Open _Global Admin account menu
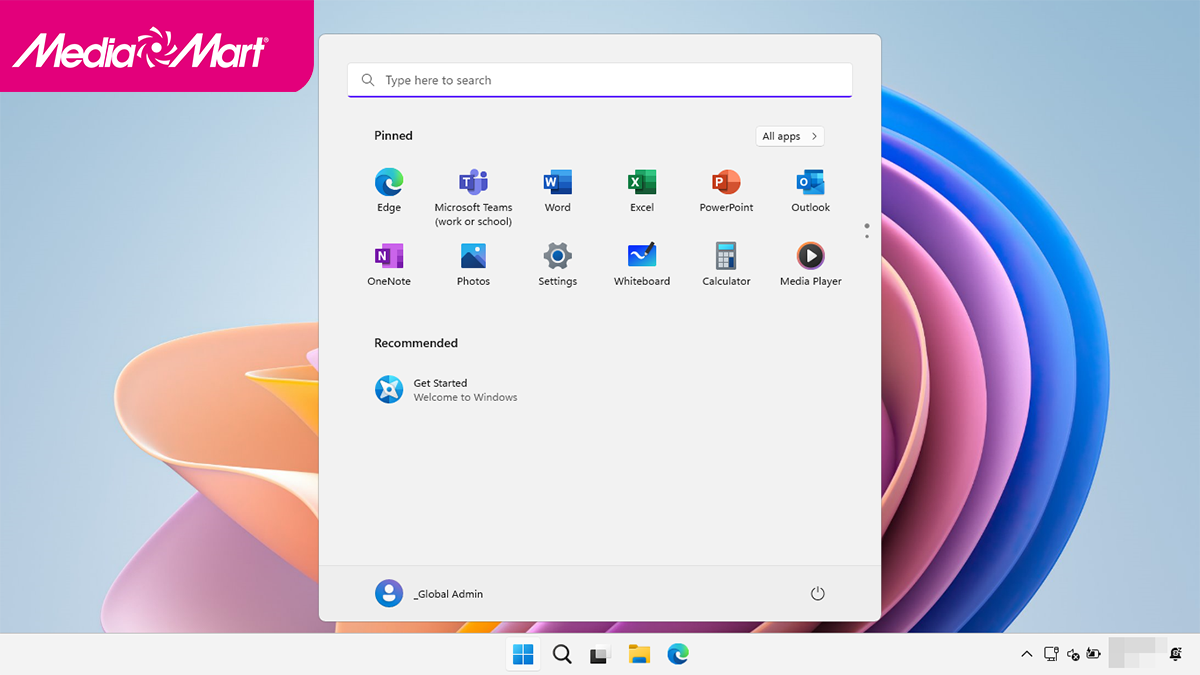1200x675 pixels. [430, 594]
